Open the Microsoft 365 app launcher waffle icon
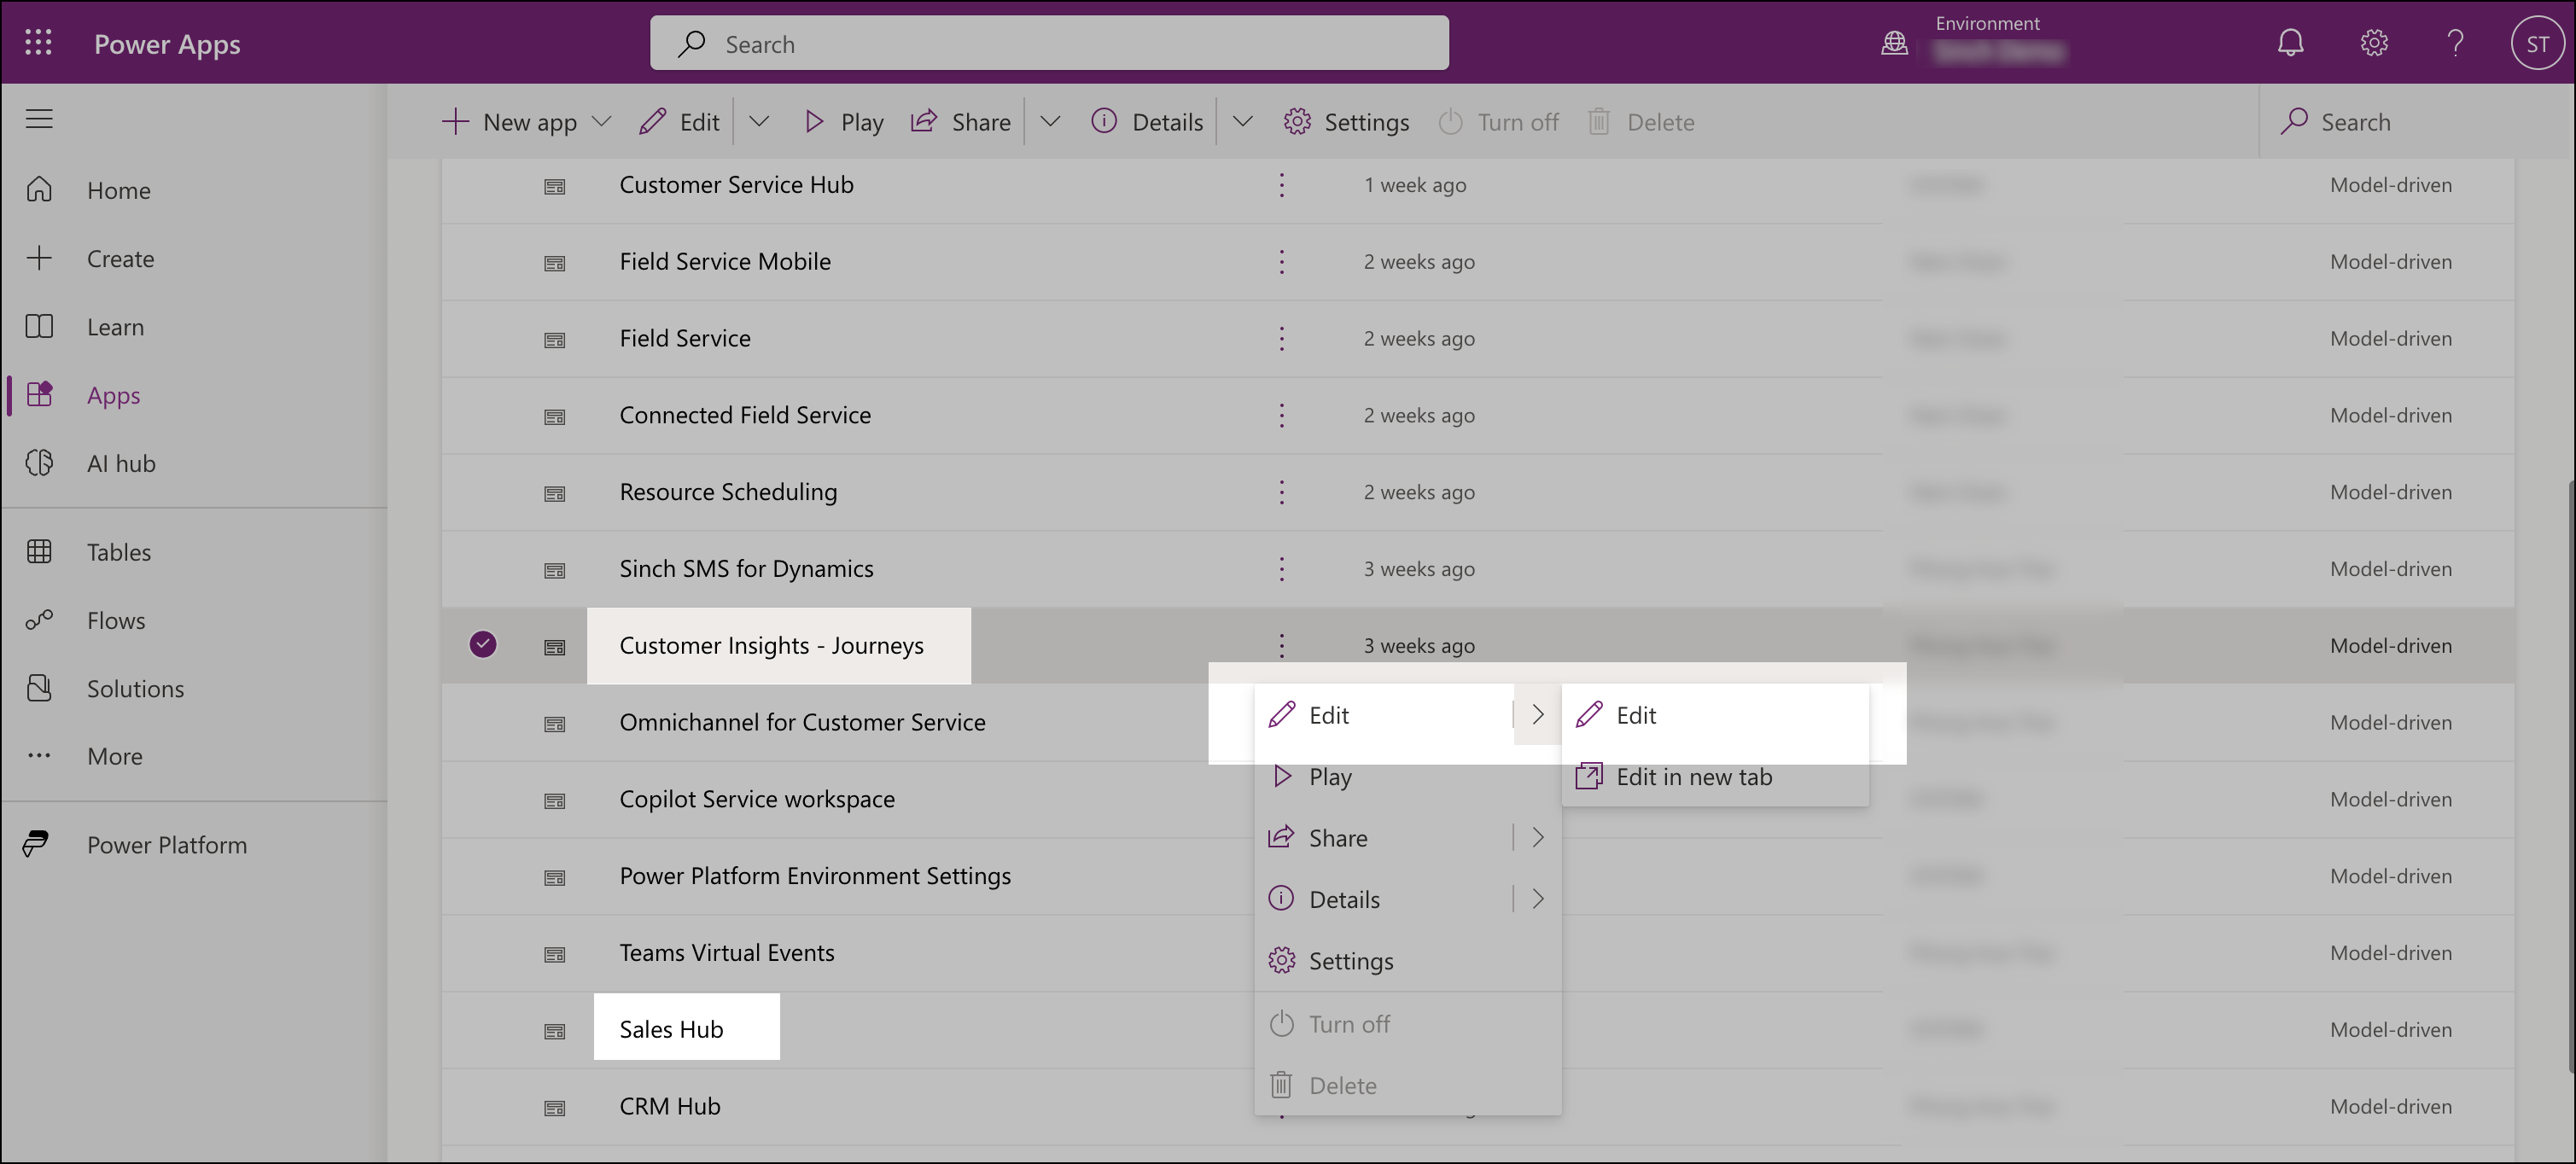2576x1164 pixels. tap(39, 43)
